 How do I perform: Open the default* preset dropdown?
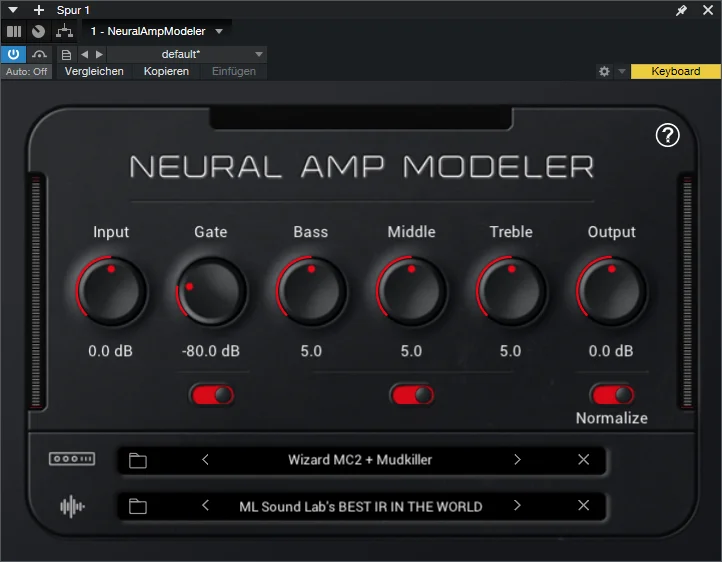click(186, 54)
